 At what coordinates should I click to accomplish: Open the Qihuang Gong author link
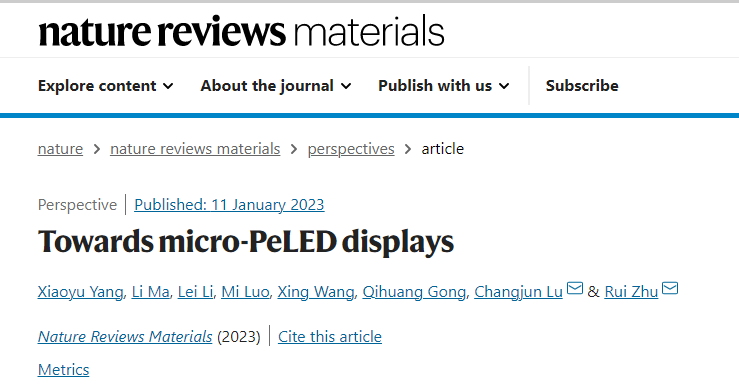pyautogui.click(x=414, y=292)
